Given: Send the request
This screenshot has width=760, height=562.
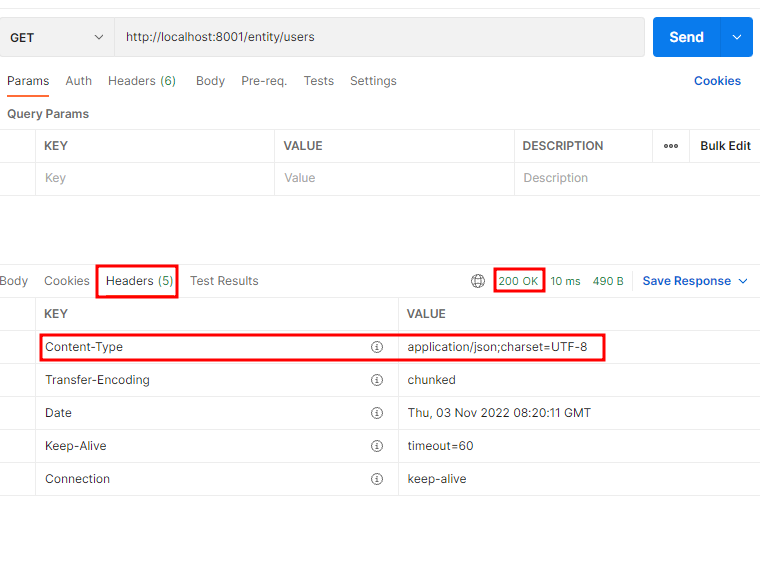Looking at the screenshot, I should pos(686,37).
